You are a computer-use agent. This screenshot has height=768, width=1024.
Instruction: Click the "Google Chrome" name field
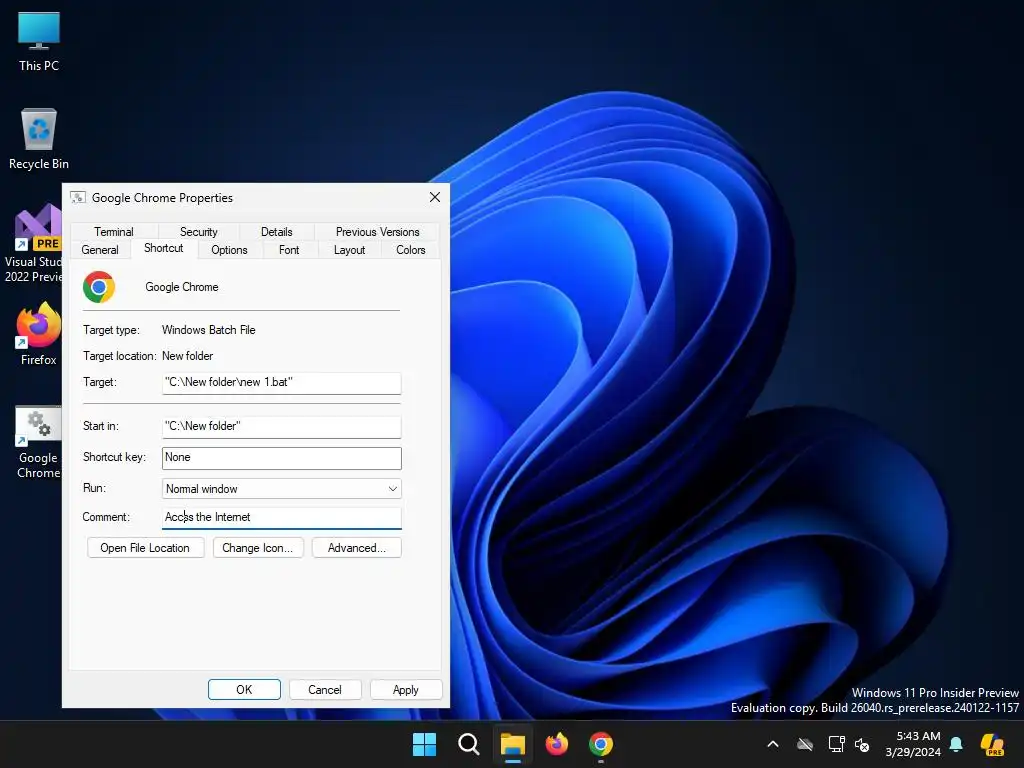click(x=182, y=287)
